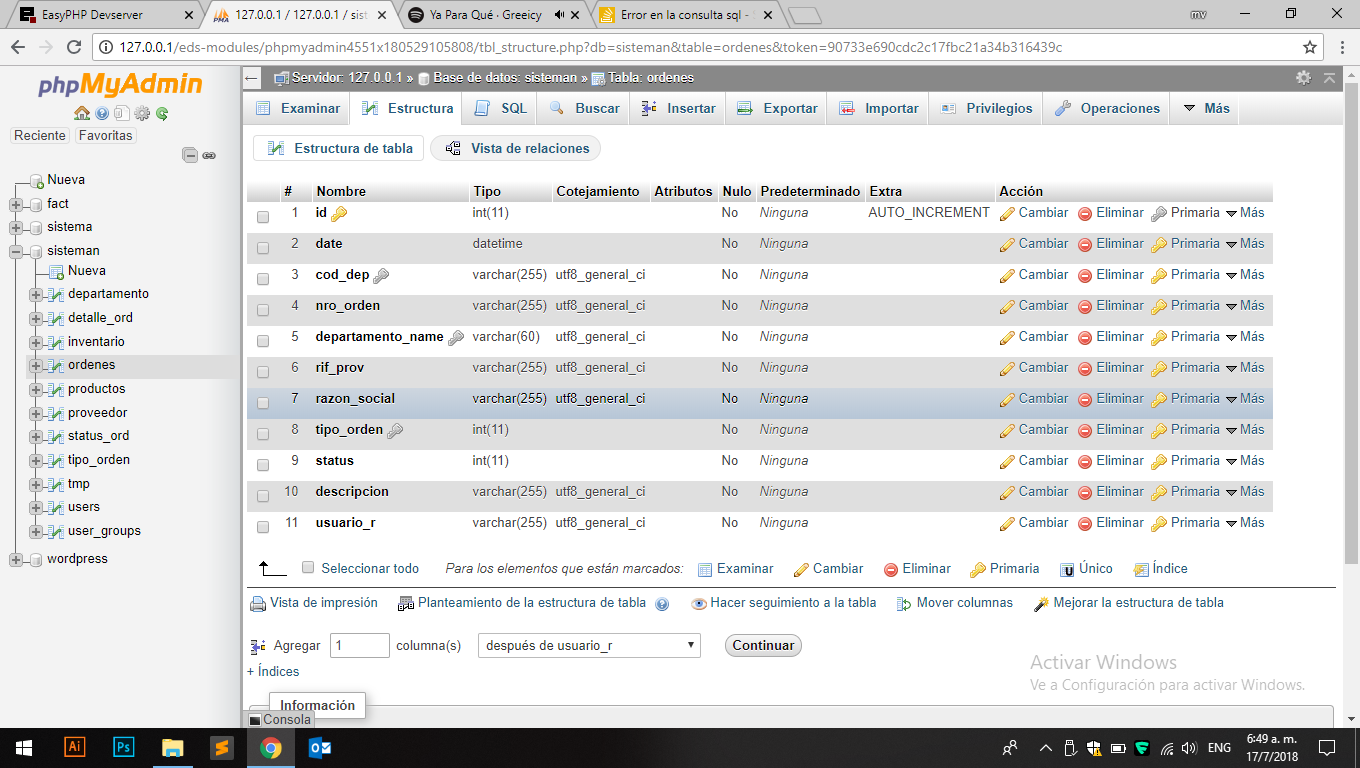Open page-related settings gear in header

1303,78
